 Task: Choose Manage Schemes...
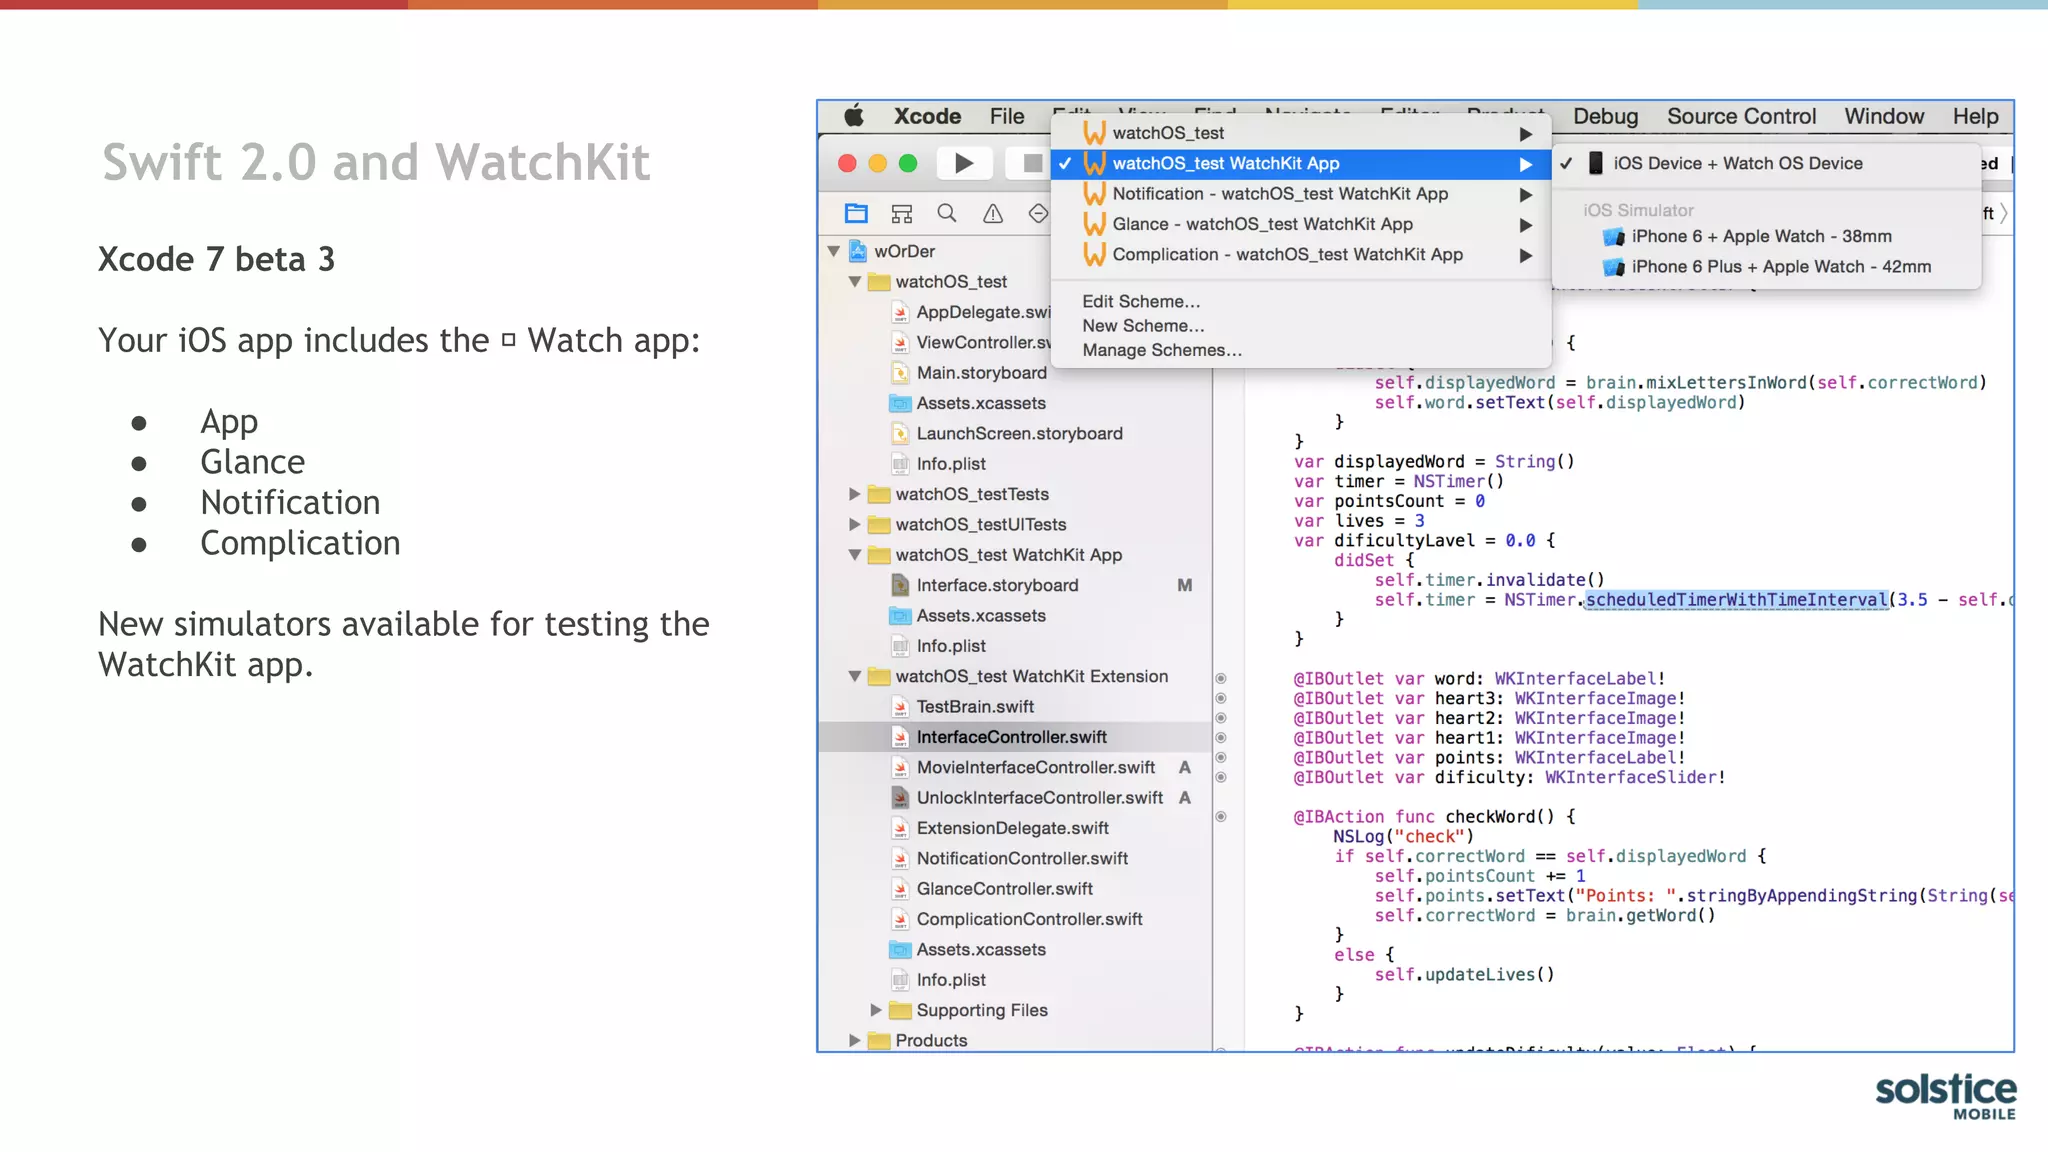(x=1162, y=350)
